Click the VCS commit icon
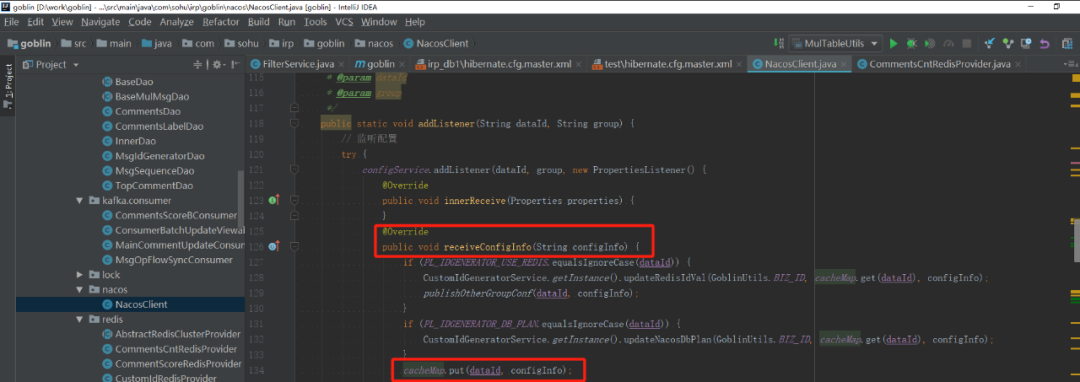Image resolution: width=1080 pixels, height=382 pixels. click(x=1009, y=43)
